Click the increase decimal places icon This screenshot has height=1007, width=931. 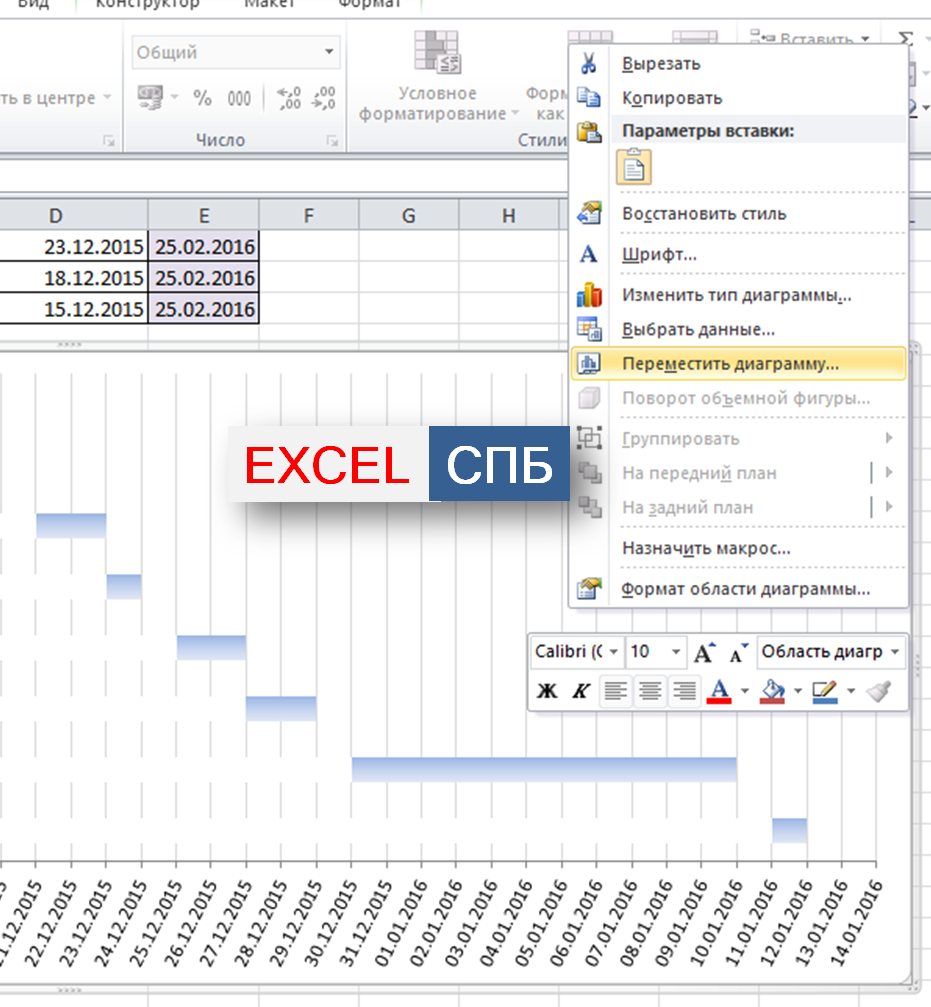[289, 98]
